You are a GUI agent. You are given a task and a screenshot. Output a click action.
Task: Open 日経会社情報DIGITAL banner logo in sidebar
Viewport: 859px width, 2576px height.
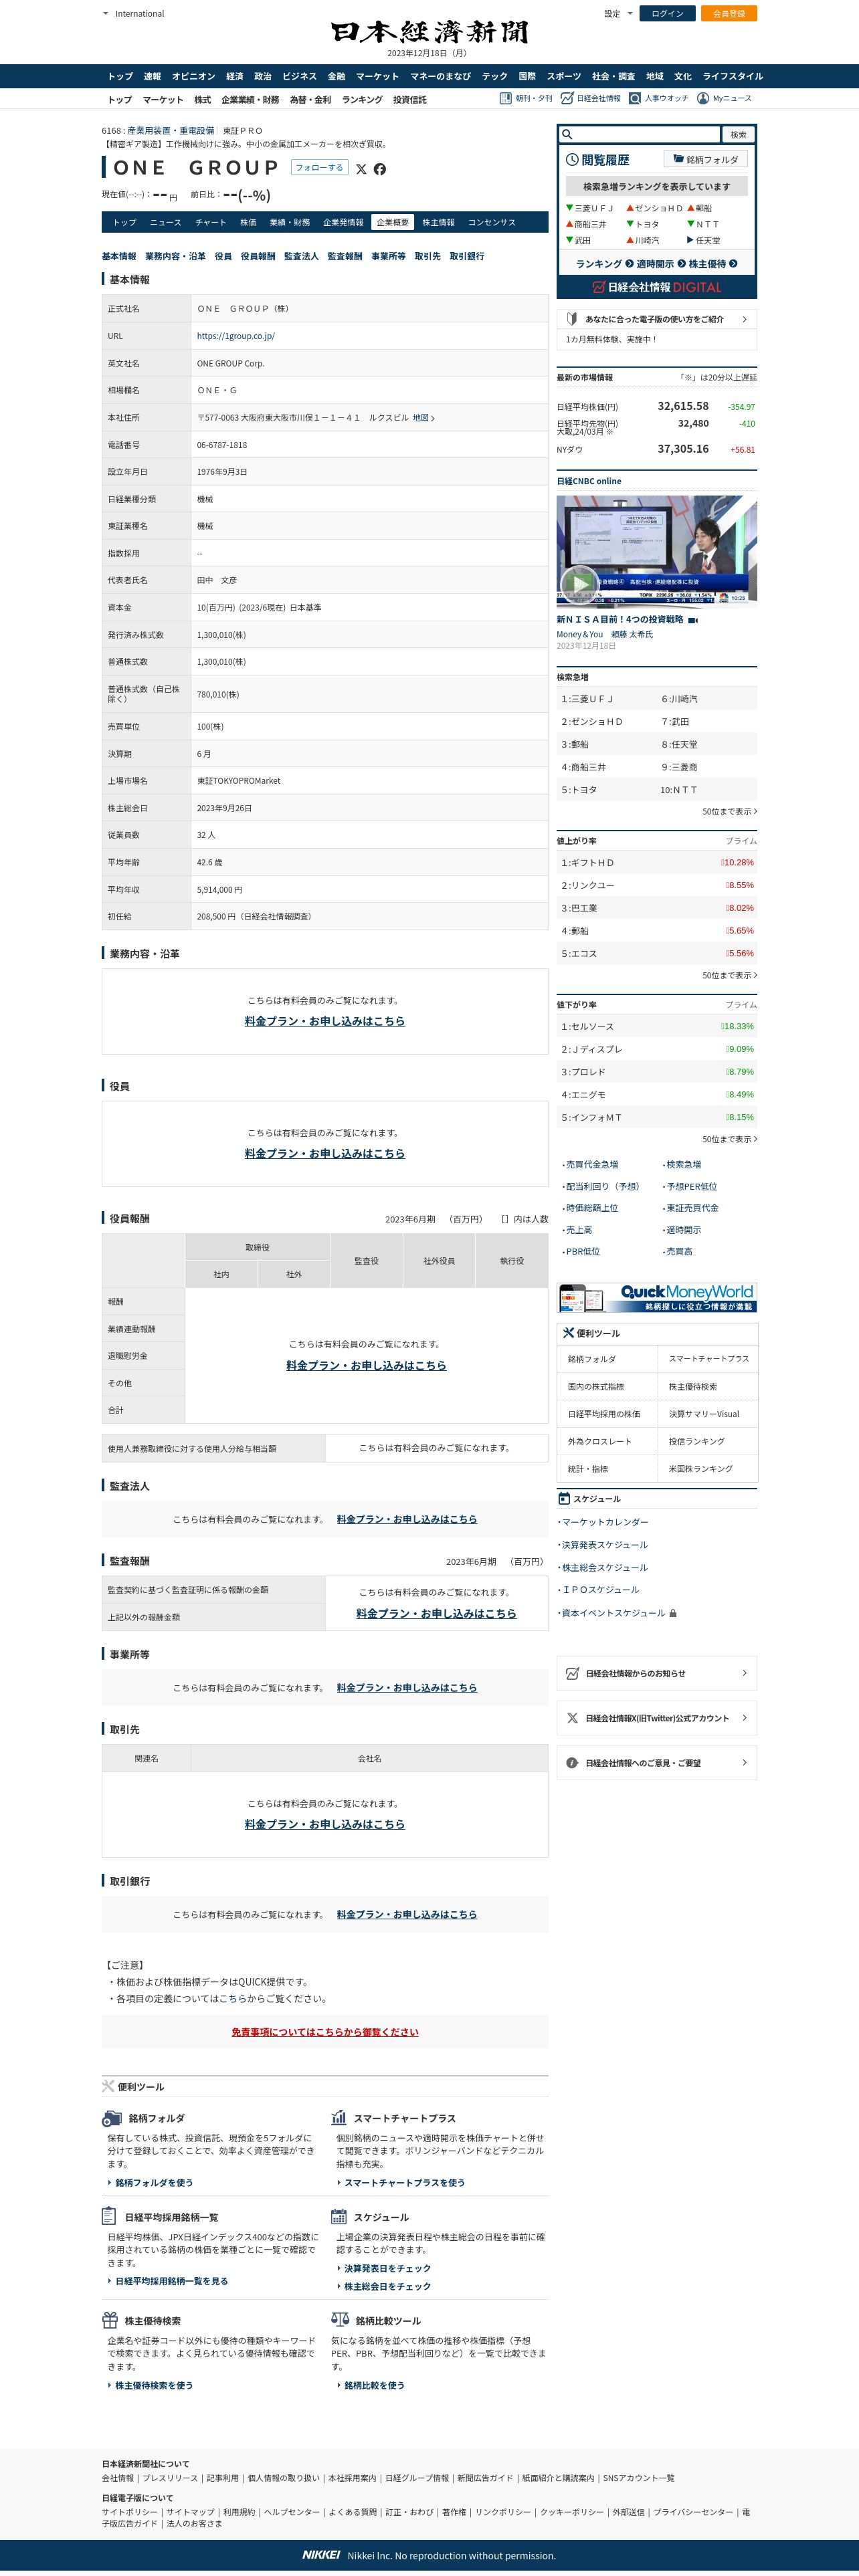pos(657,287)
